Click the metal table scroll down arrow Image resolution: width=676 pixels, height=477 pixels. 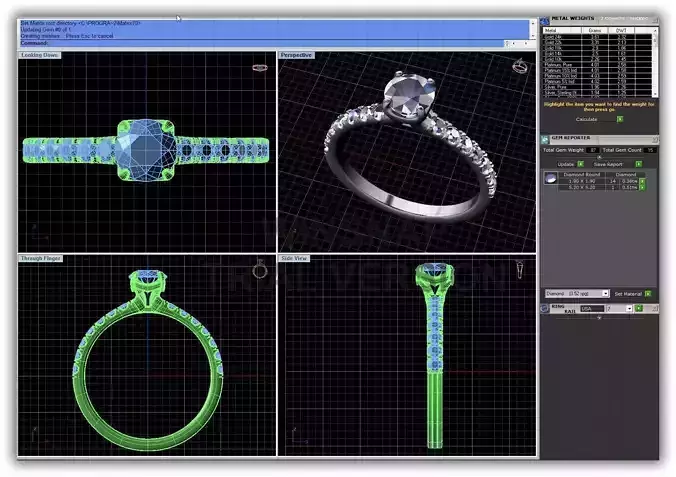655,94
